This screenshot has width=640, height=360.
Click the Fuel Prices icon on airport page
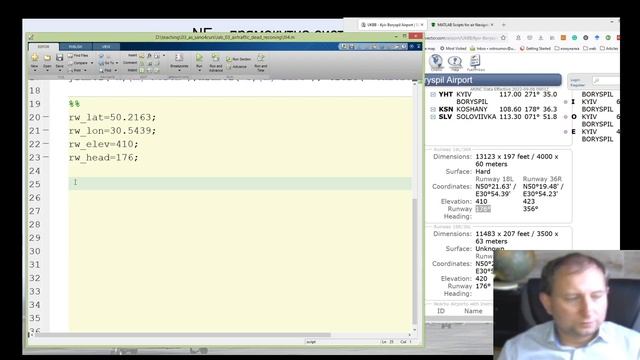coord(475,62)
